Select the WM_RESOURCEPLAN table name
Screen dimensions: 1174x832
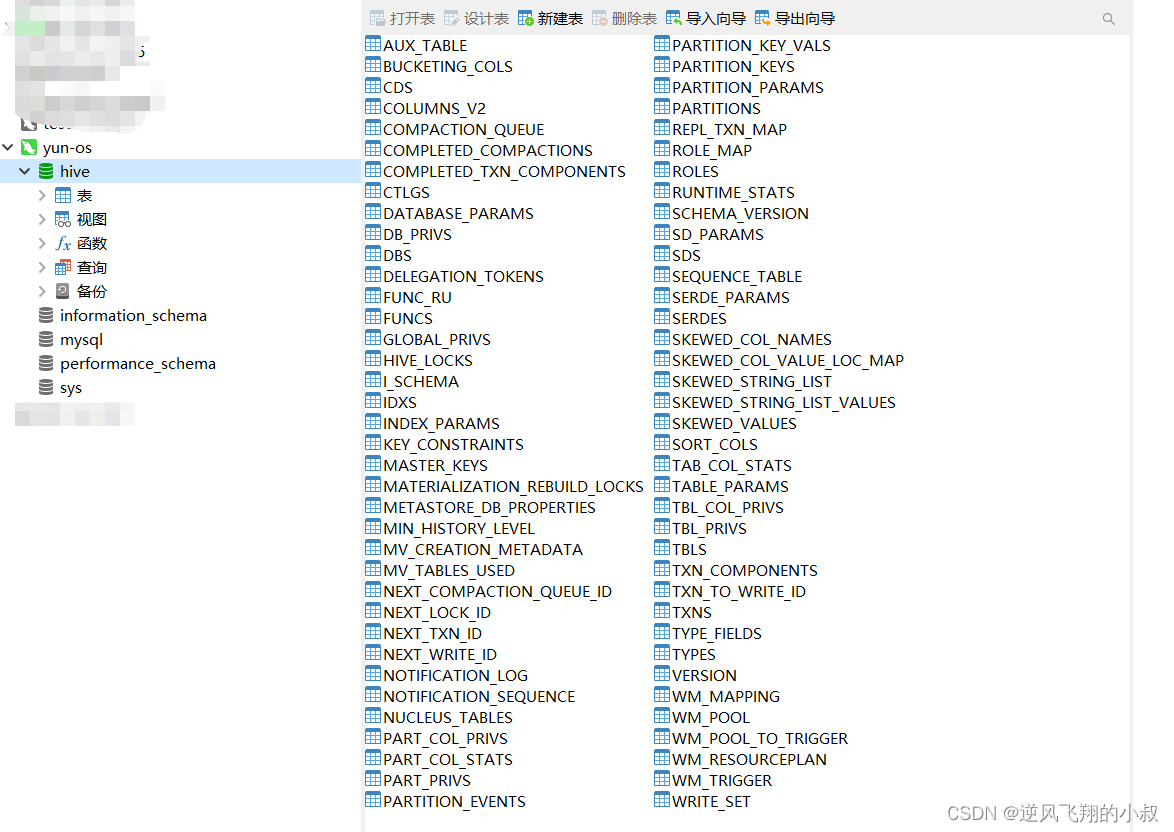749,759
